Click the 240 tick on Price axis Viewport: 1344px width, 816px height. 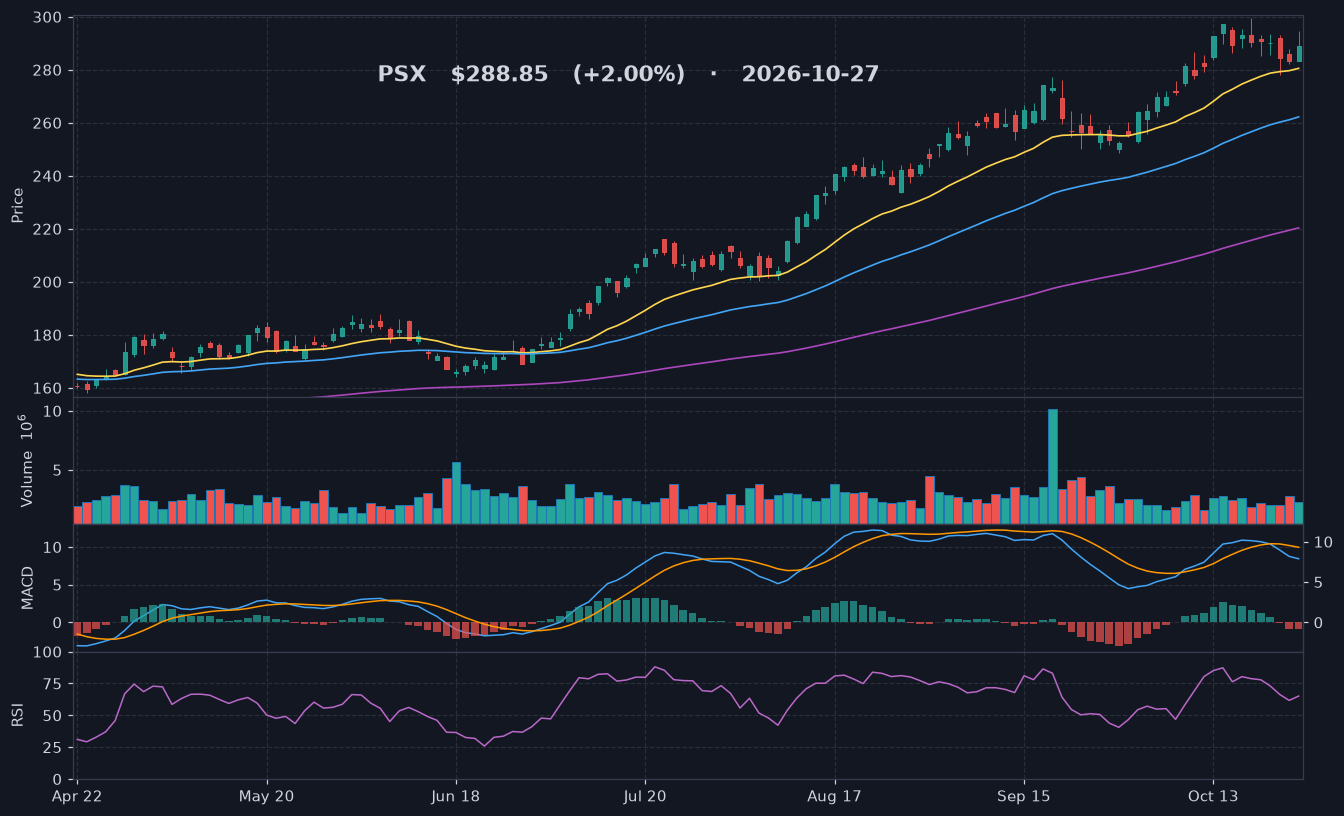pyautogui.click(x=47, y=177)
